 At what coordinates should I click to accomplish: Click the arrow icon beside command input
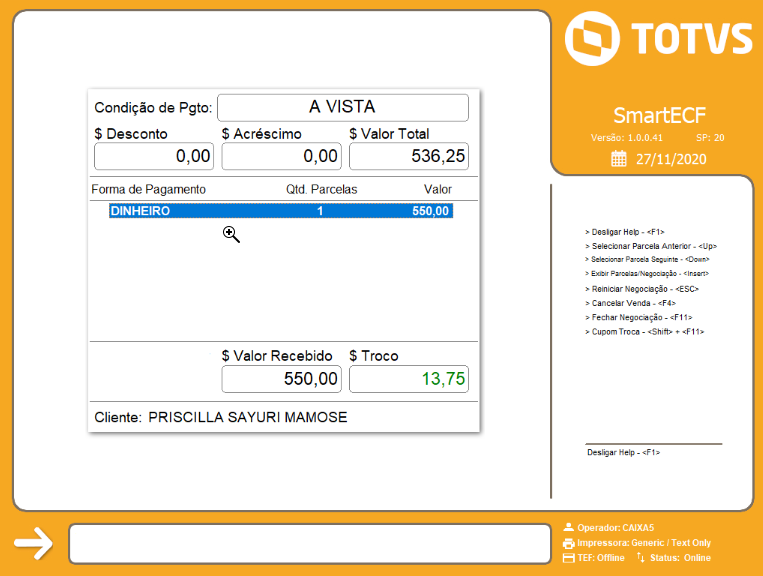pyautogui.click(x=34, y=543)
